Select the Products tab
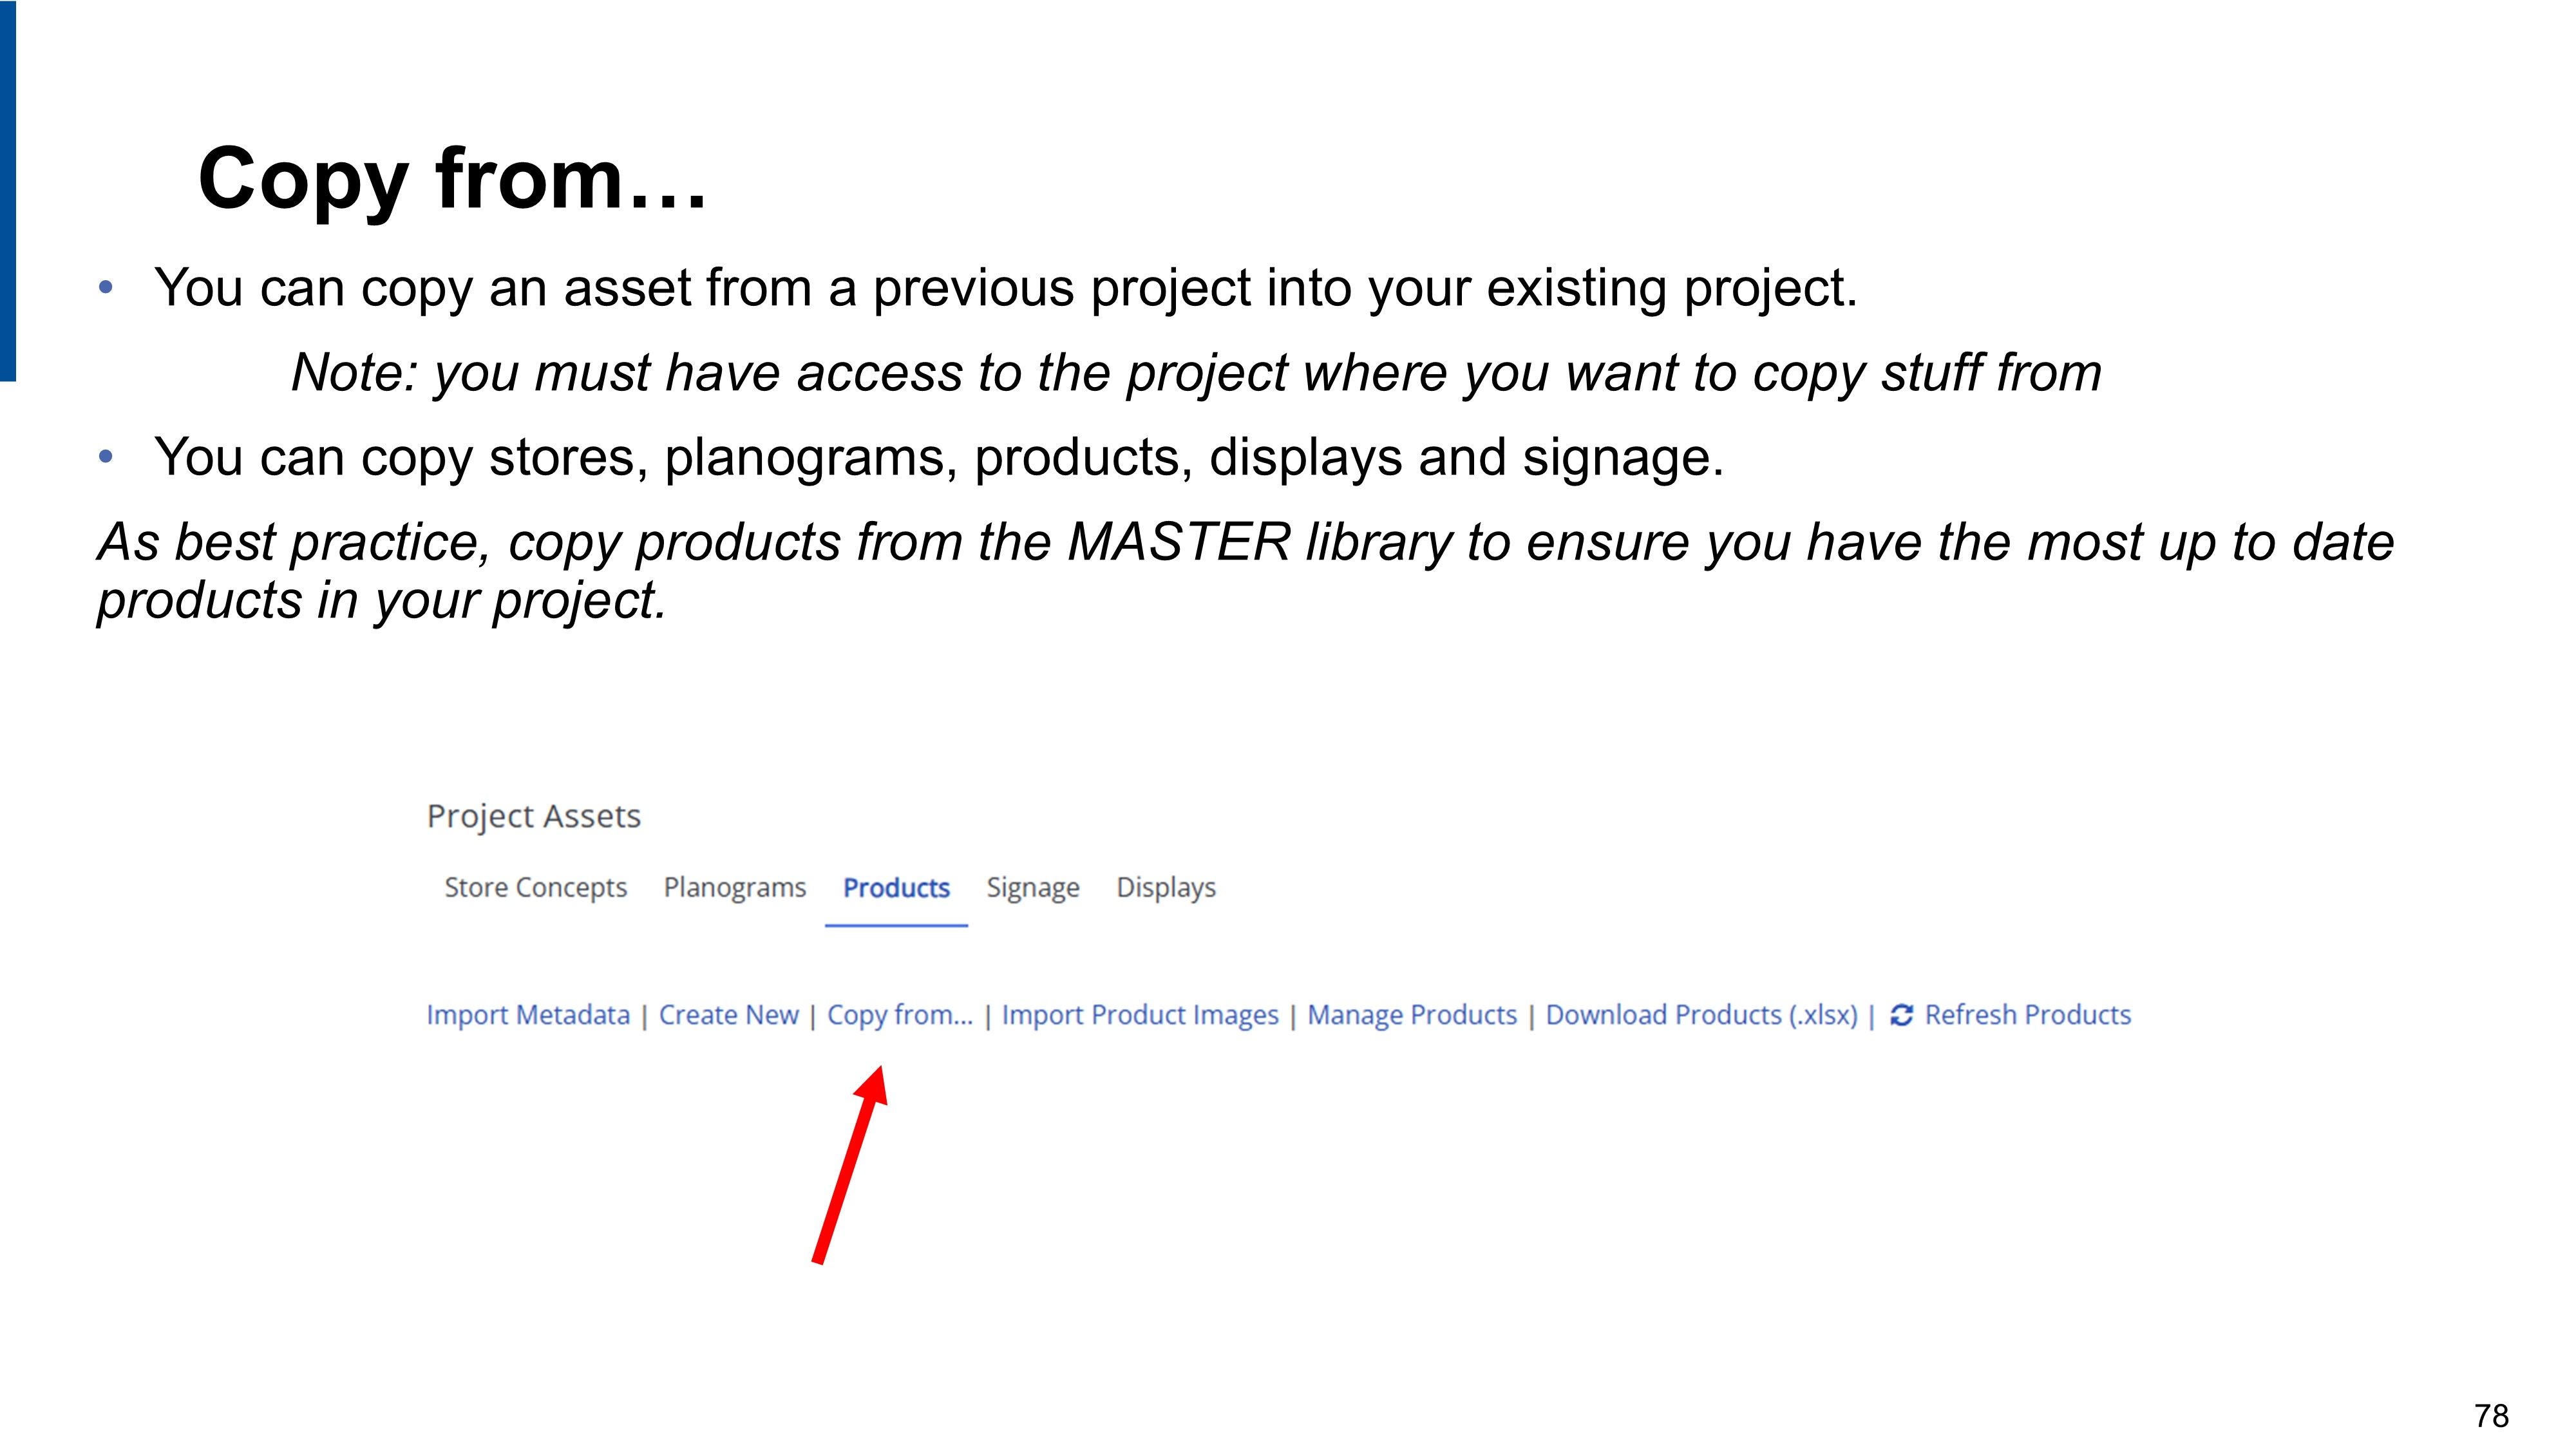 tap(896, 887)
